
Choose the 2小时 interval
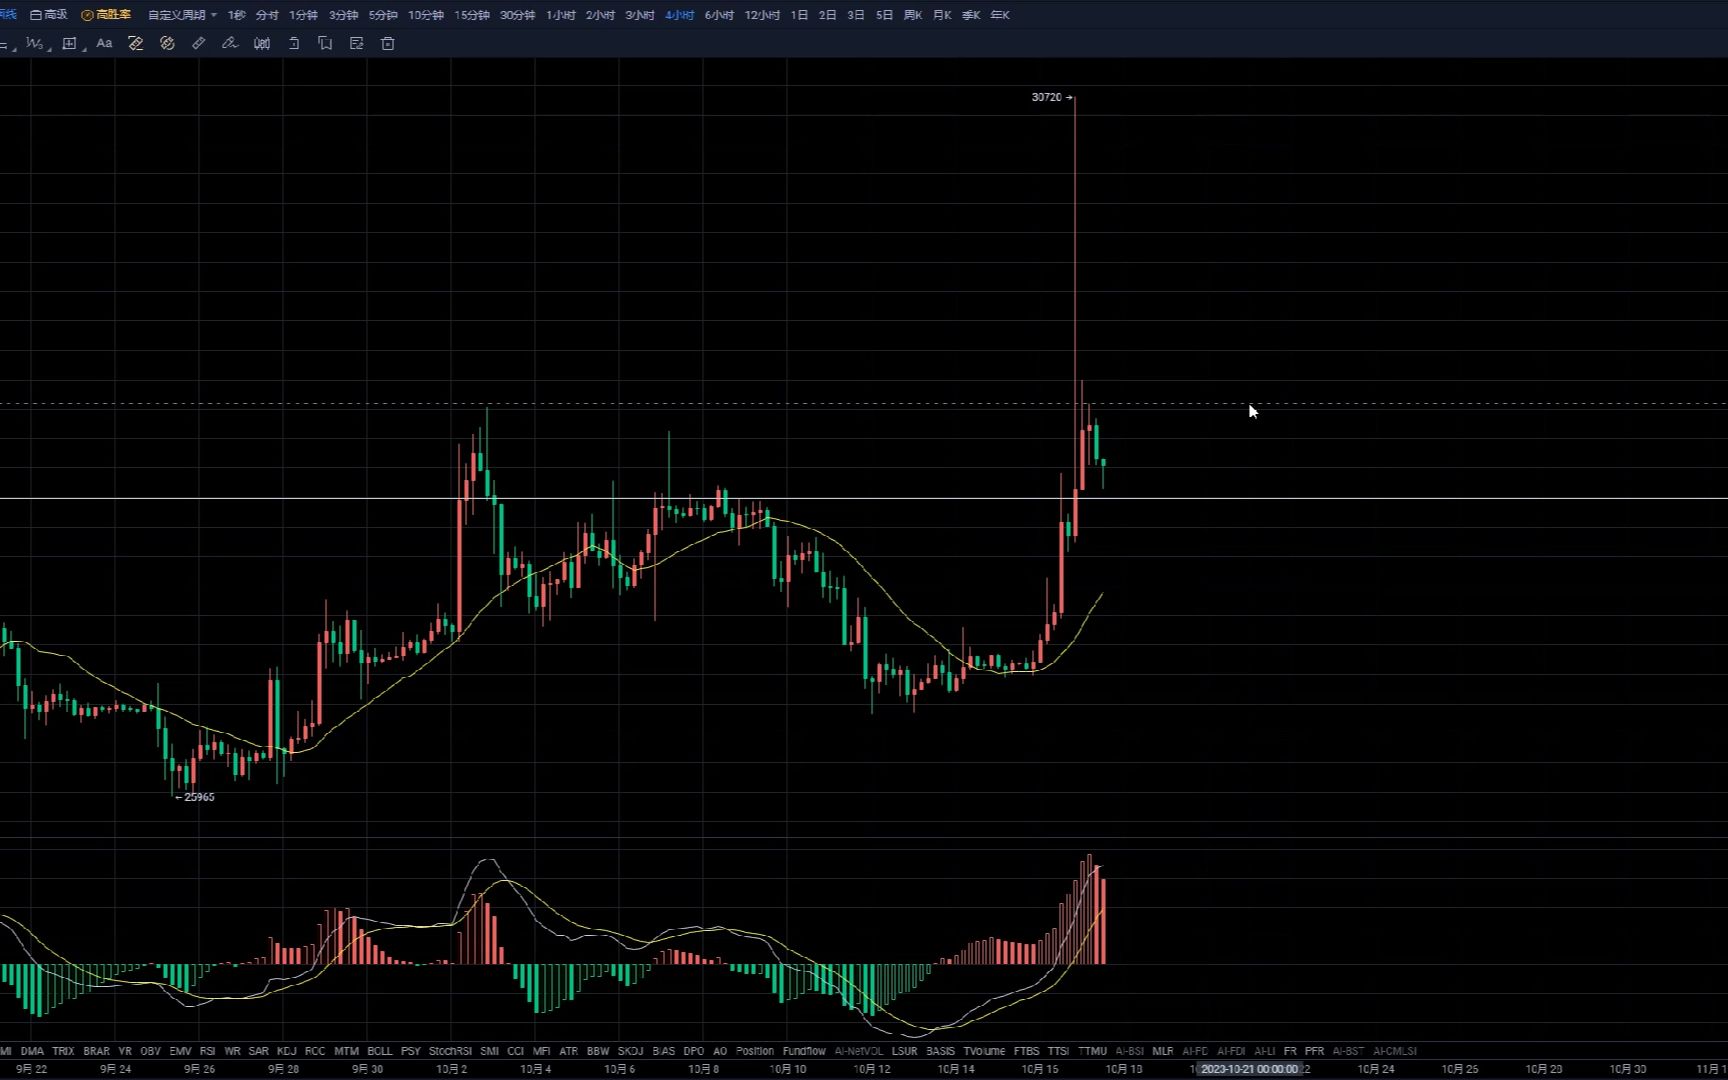tap(600, 15)
